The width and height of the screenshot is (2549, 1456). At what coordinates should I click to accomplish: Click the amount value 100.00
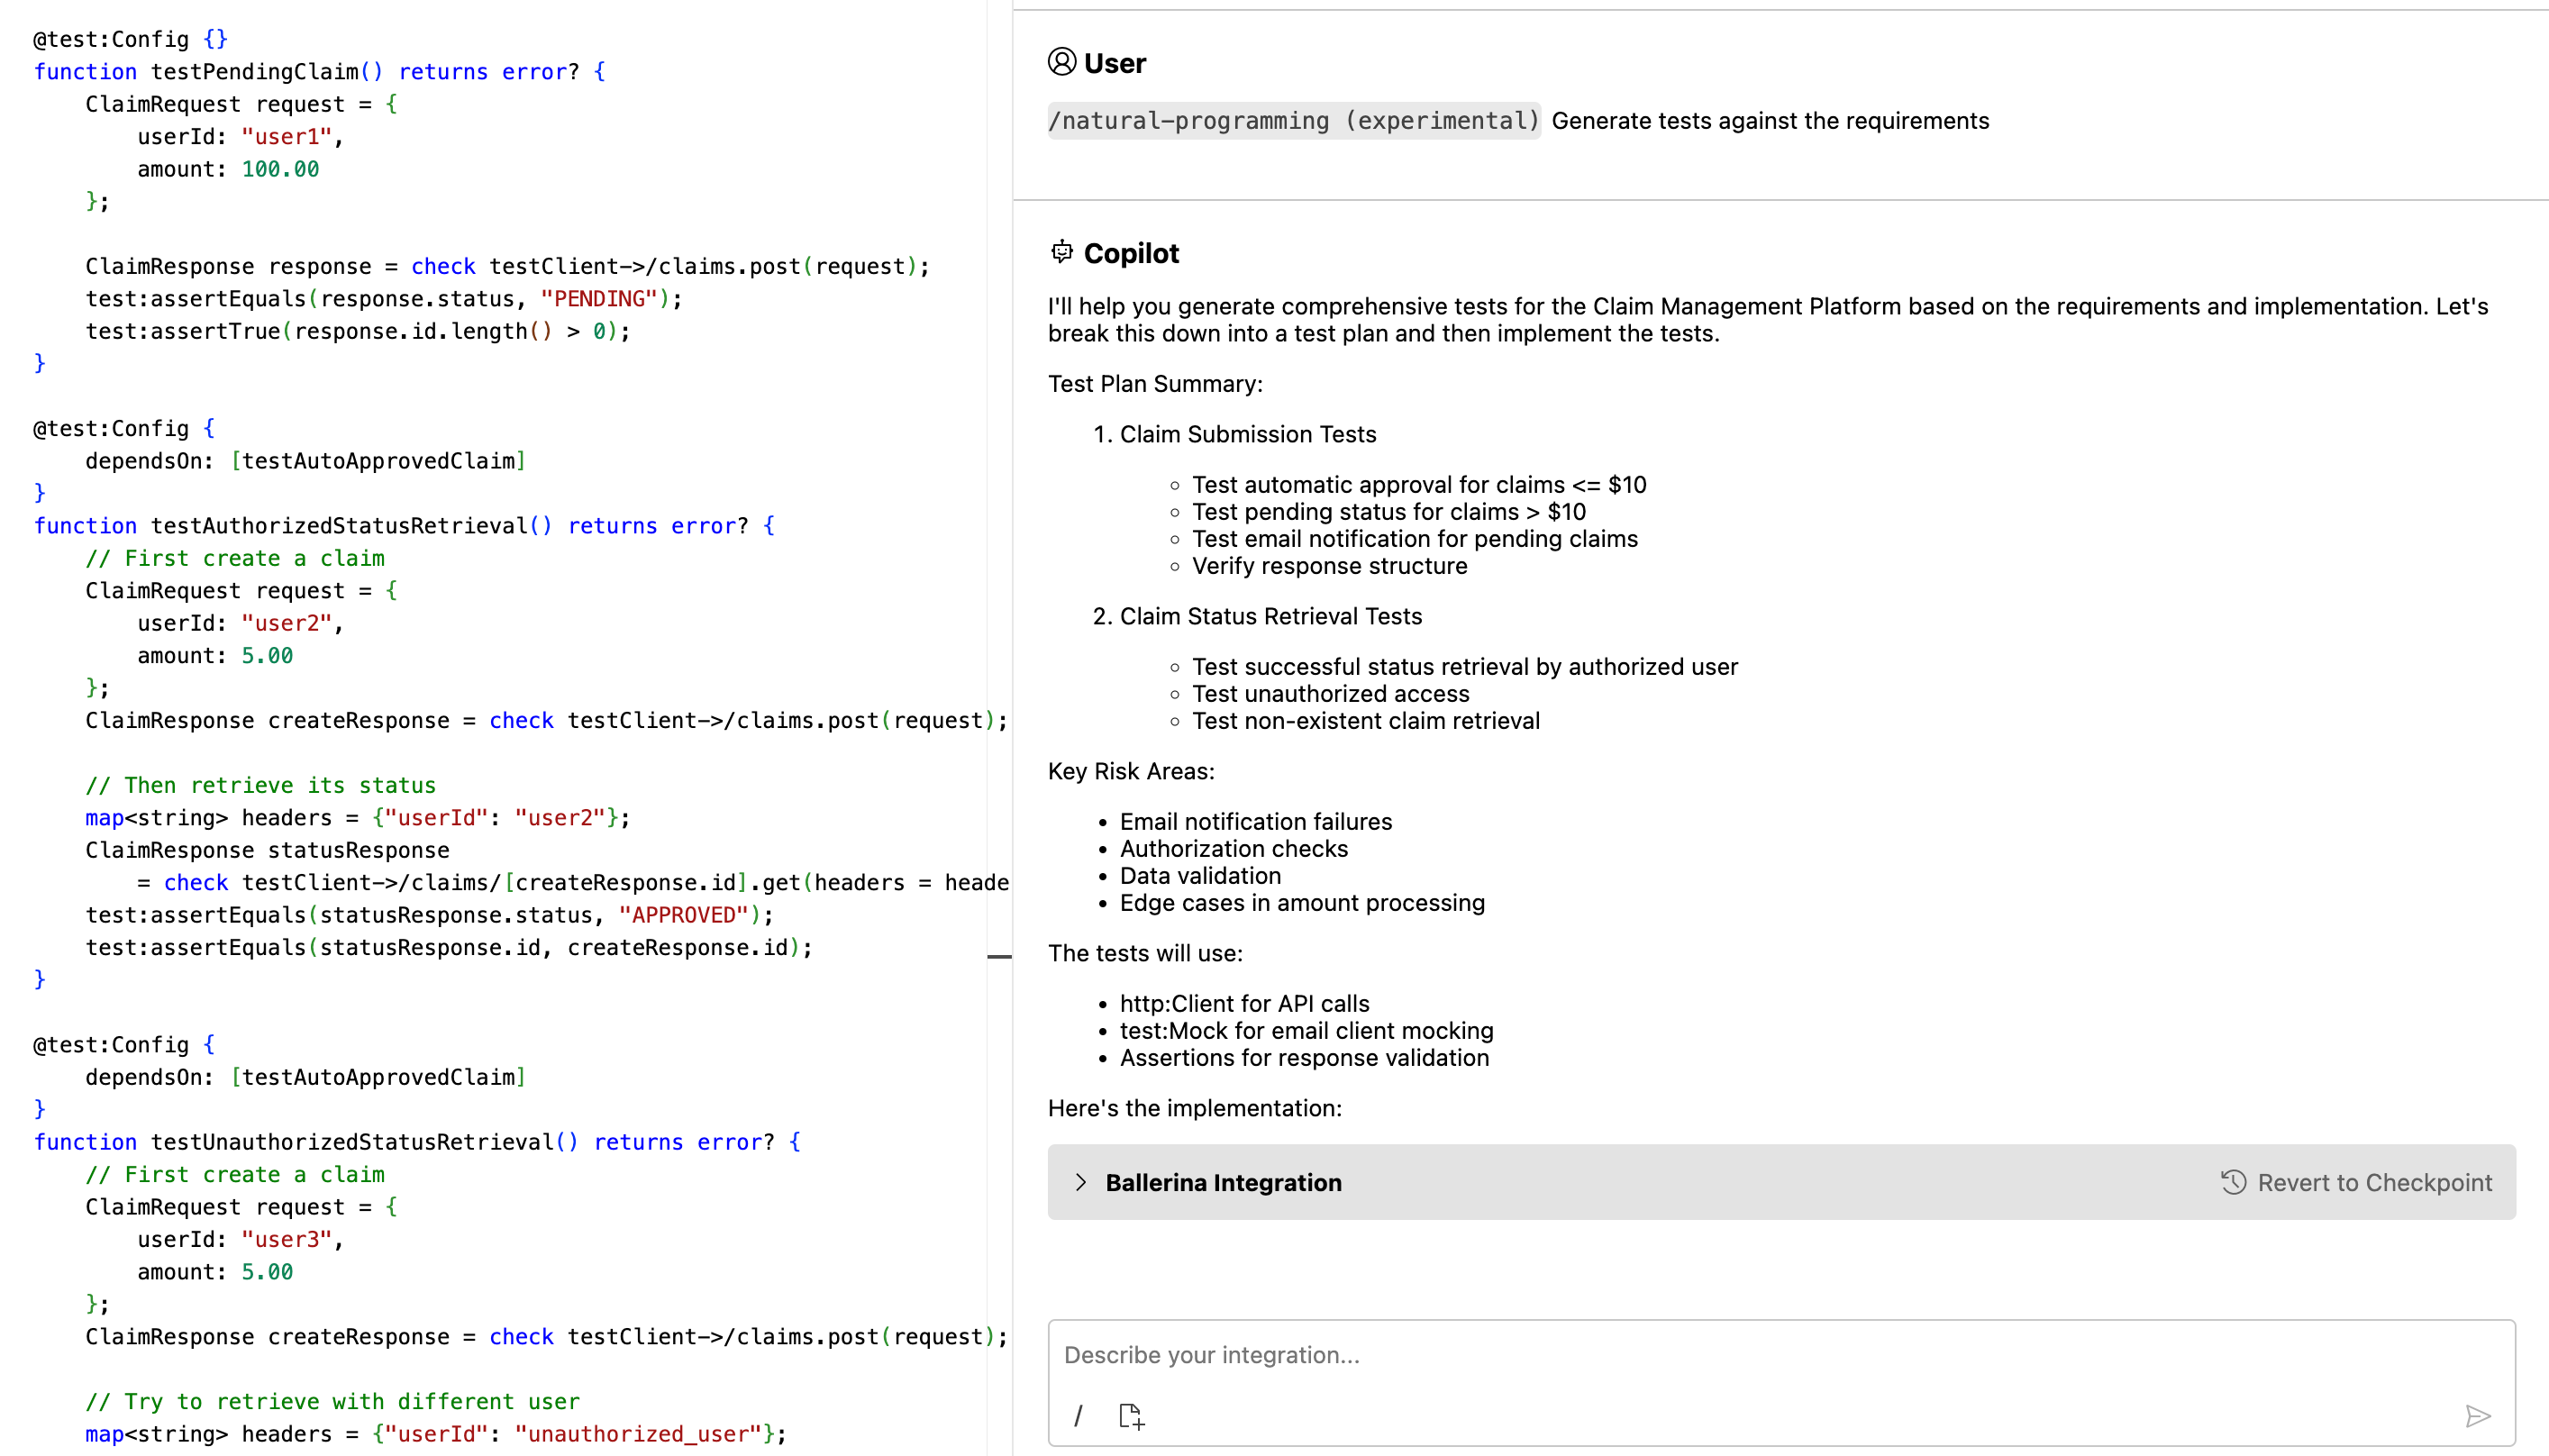tap(280, 169)
